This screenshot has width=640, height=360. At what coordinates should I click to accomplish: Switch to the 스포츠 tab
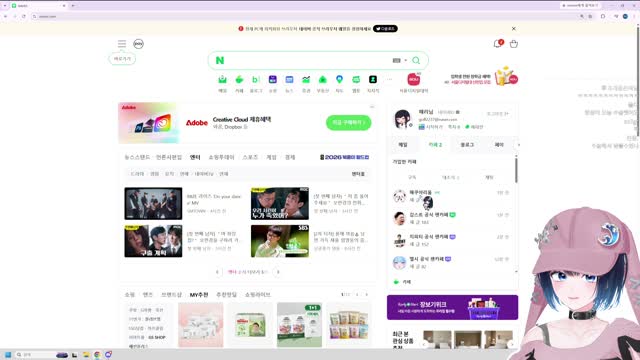click(250, 157)
